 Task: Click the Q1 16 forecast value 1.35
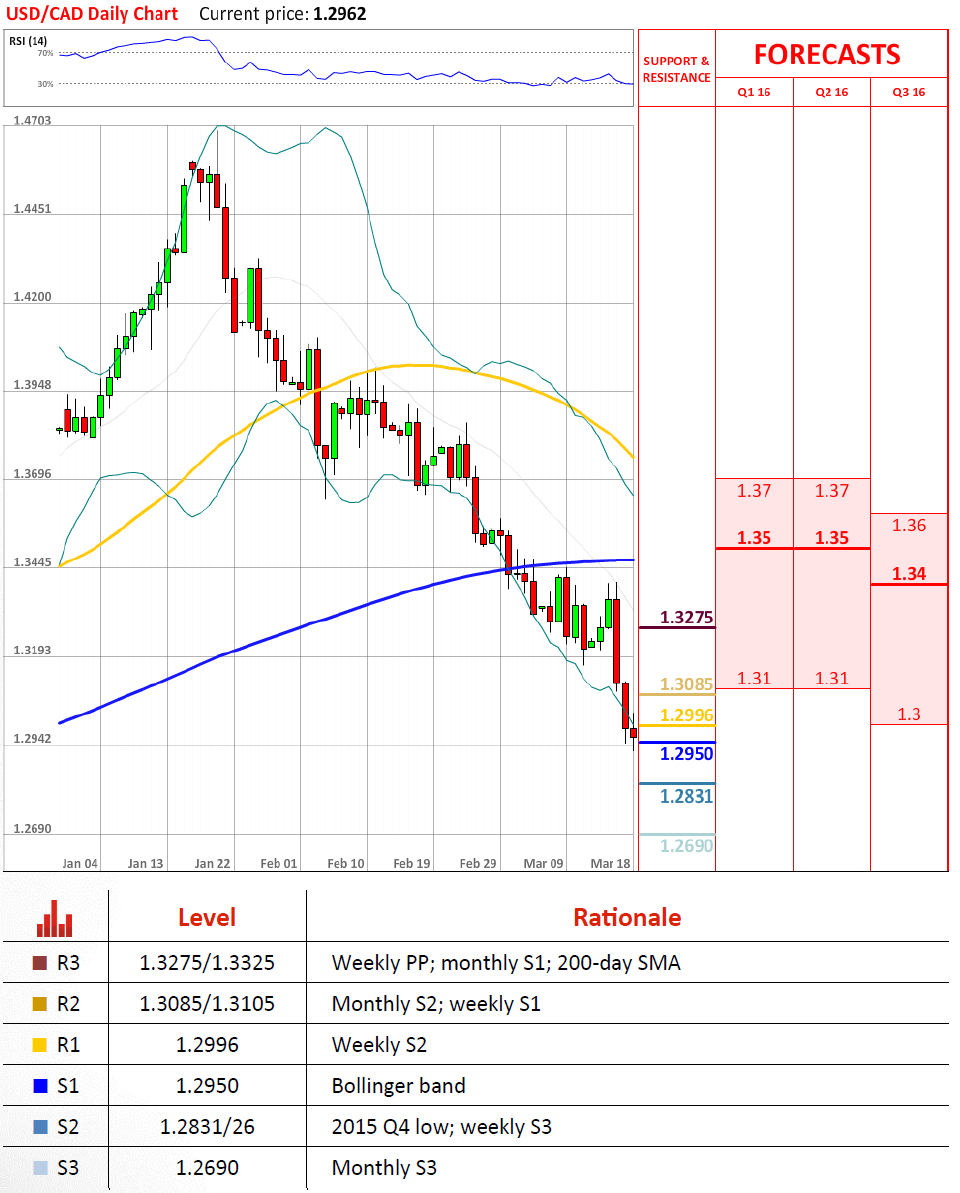tap(754, 538)
